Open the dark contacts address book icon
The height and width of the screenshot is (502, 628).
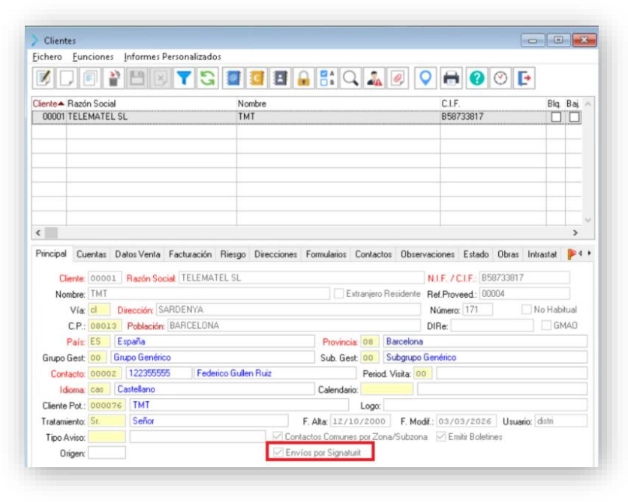tap(280, 78)
